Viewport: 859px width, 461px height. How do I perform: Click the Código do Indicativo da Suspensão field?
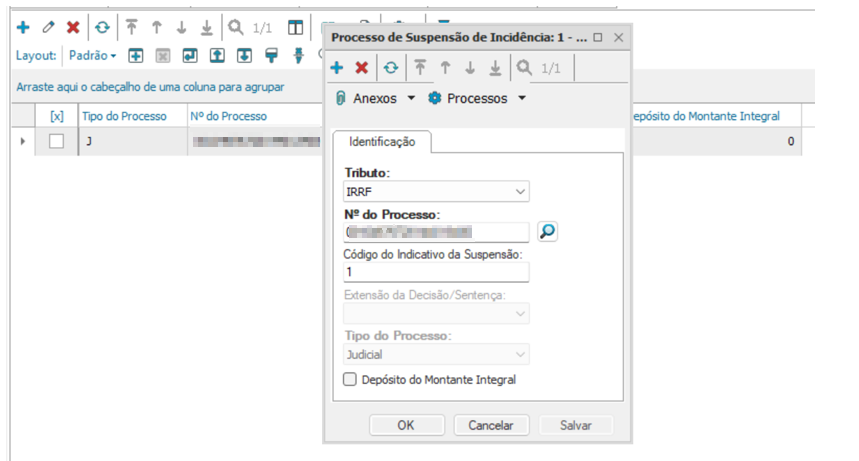click(436, 273)
